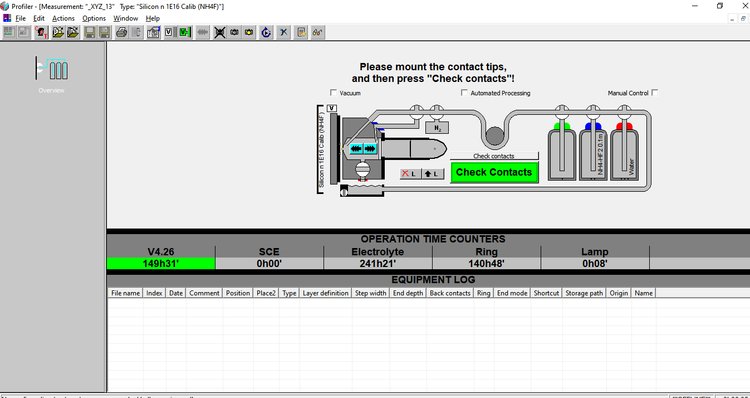Click the blue cross tool toolbar icon
The height and width of the screenshot is (398, 750).
(x=284, y=33)
